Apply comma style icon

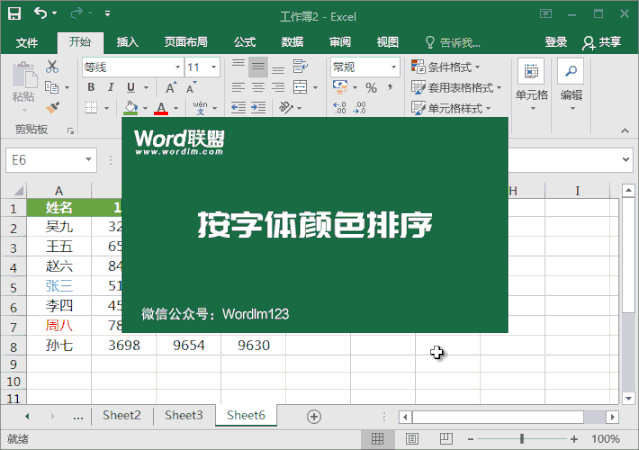[390, 87]
